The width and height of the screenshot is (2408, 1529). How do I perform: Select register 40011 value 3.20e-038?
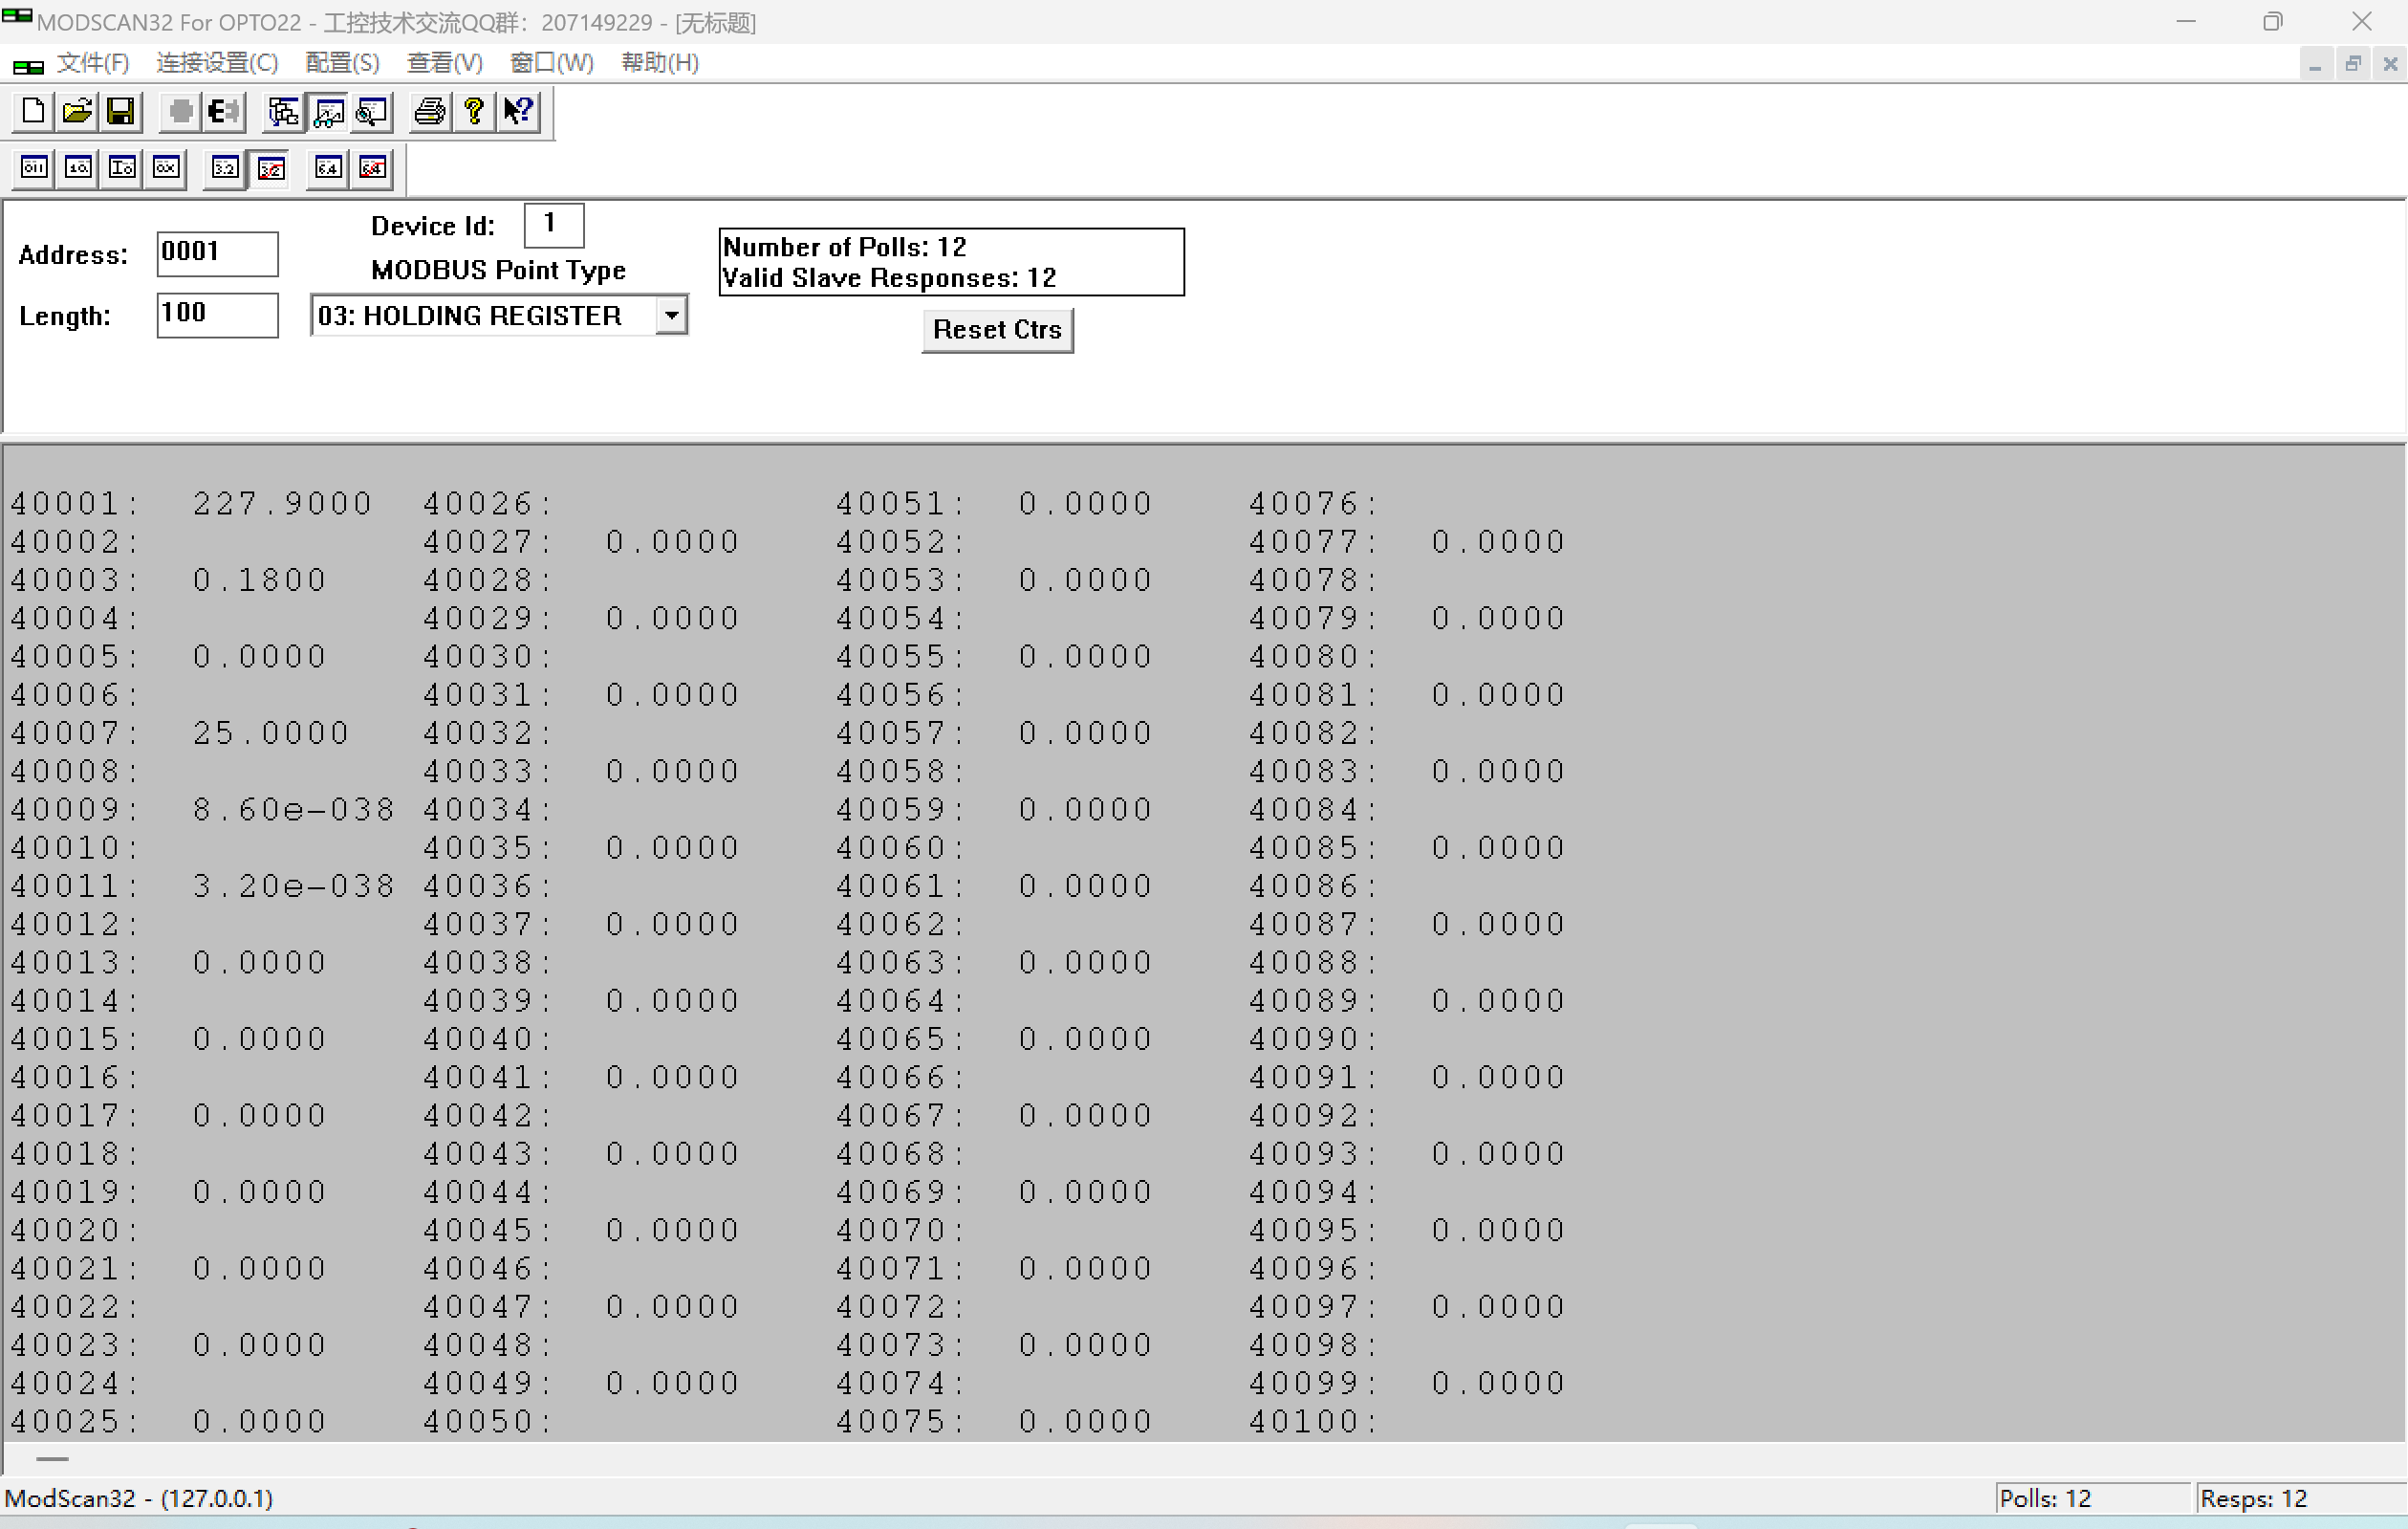click(293, 886)
